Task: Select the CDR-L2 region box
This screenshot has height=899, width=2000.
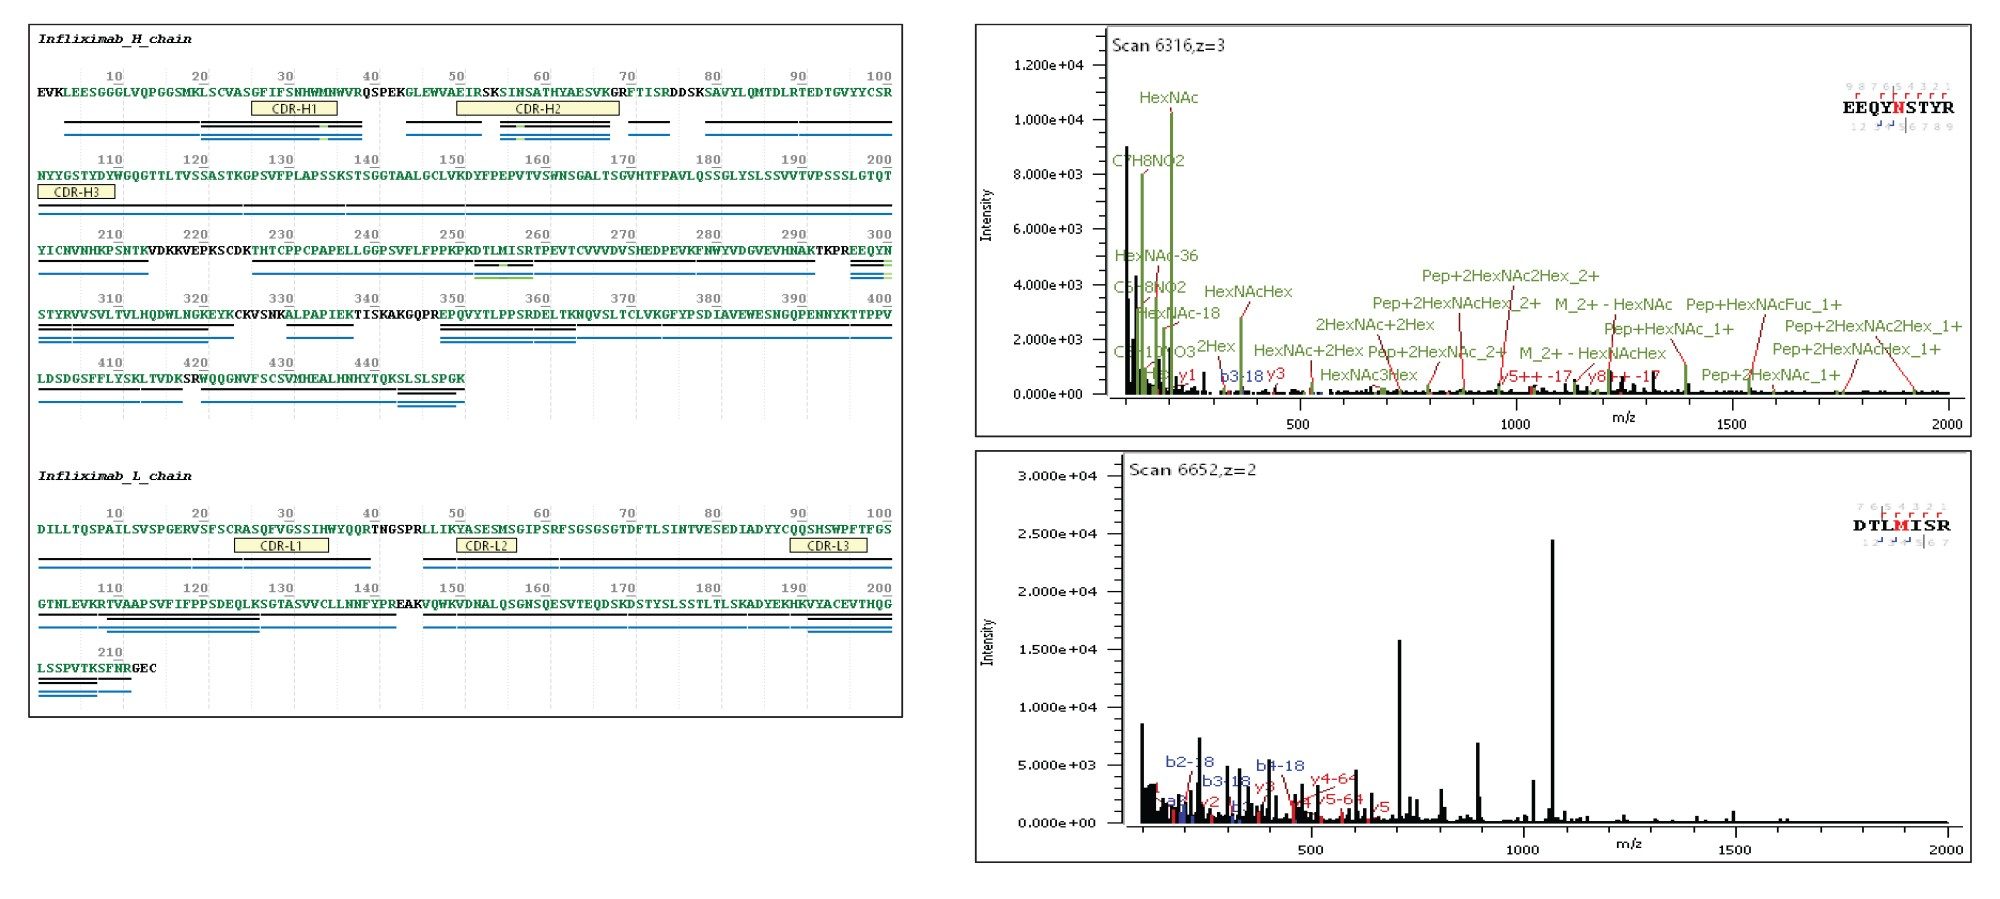Action: 487,546
